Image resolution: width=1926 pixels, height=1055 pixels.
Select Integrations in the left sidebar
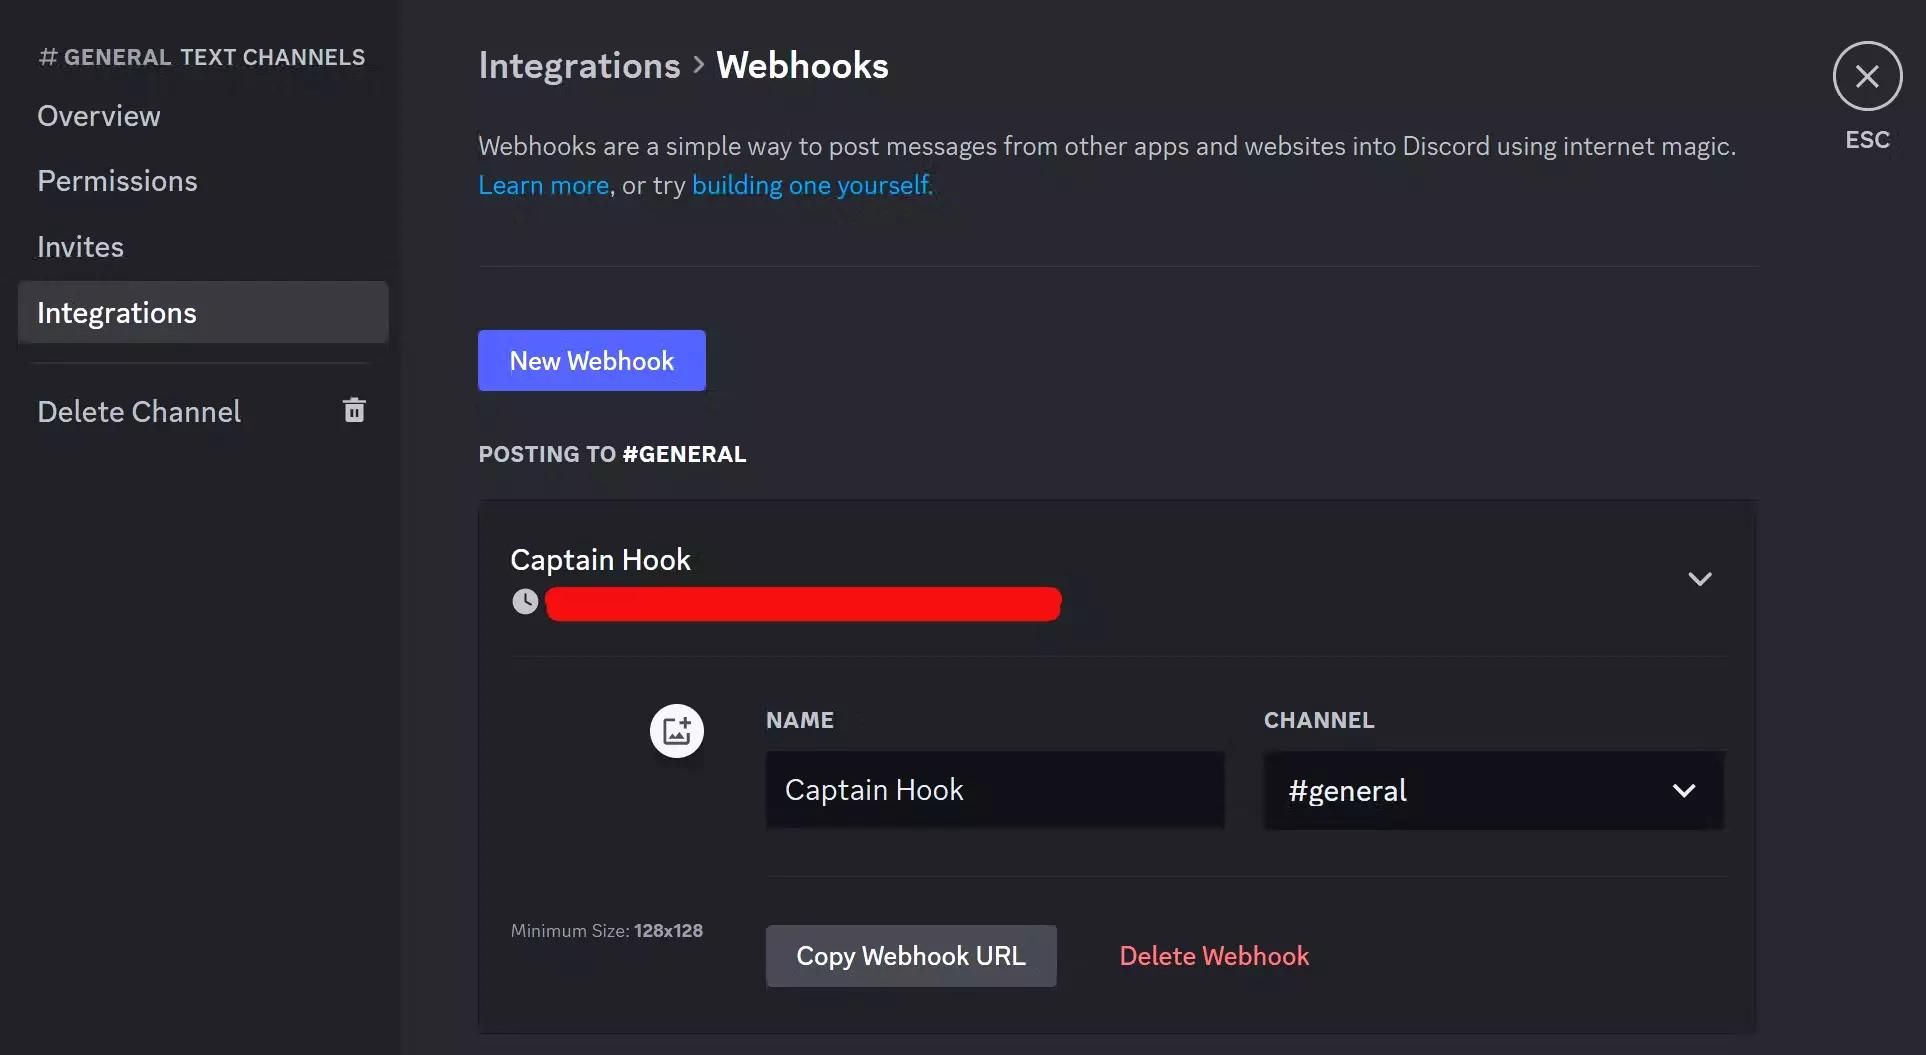tap(117, 312)
